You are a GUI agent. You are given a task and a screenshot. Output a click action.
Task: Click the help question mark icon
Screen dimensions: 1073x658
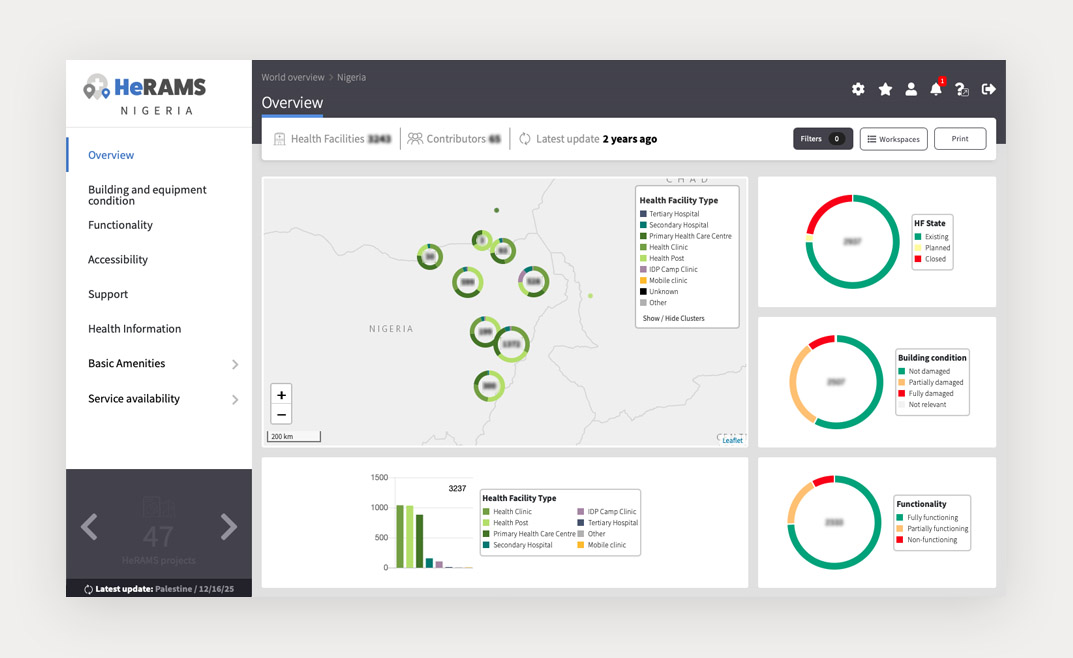[x=962, y=89]
